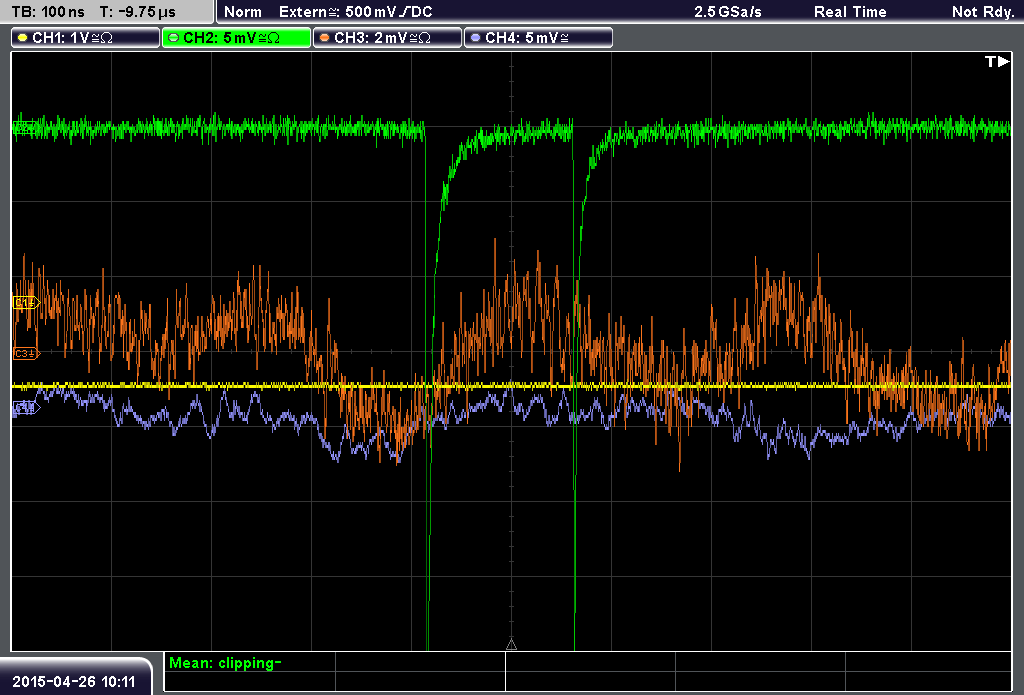
Task: Click the T: -9.75 µs trigger position readout
Action: pos(138,12)
